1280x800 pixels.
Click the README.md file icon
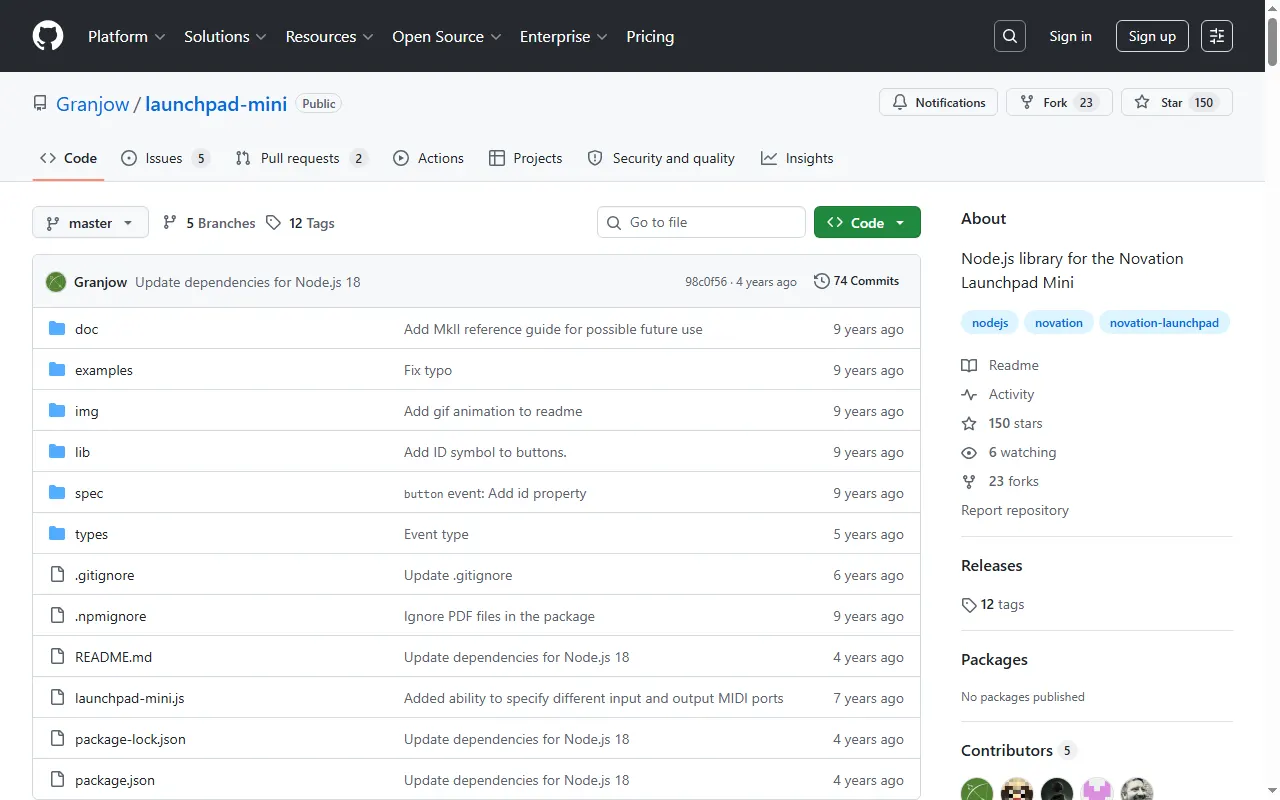(57, 657)
